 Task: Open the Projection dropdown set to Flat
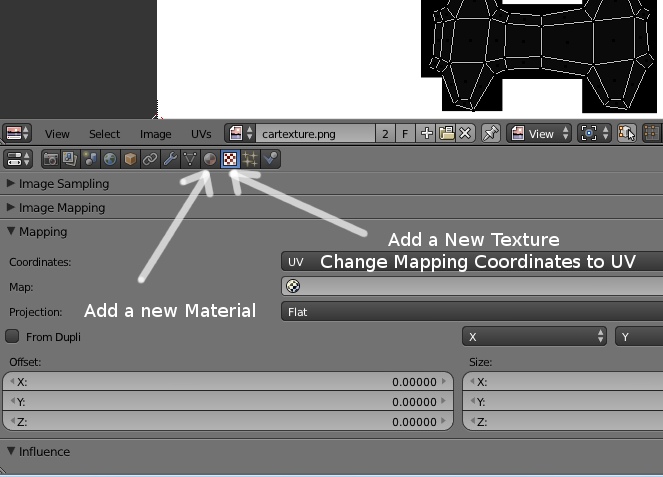tap(470, 312)
